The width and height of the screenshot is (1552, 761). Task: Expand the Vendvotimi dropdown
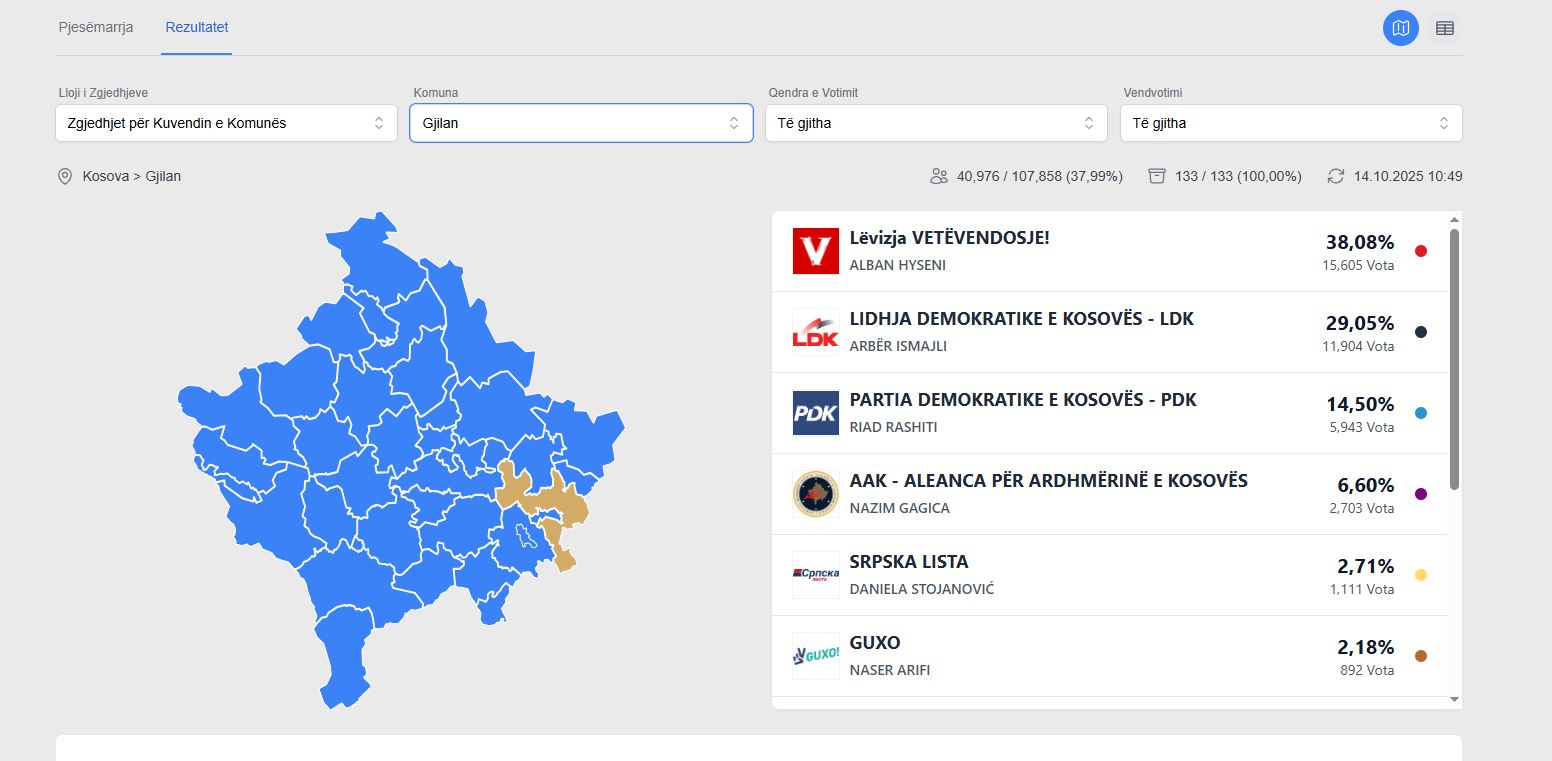[x=1291, y=123]
